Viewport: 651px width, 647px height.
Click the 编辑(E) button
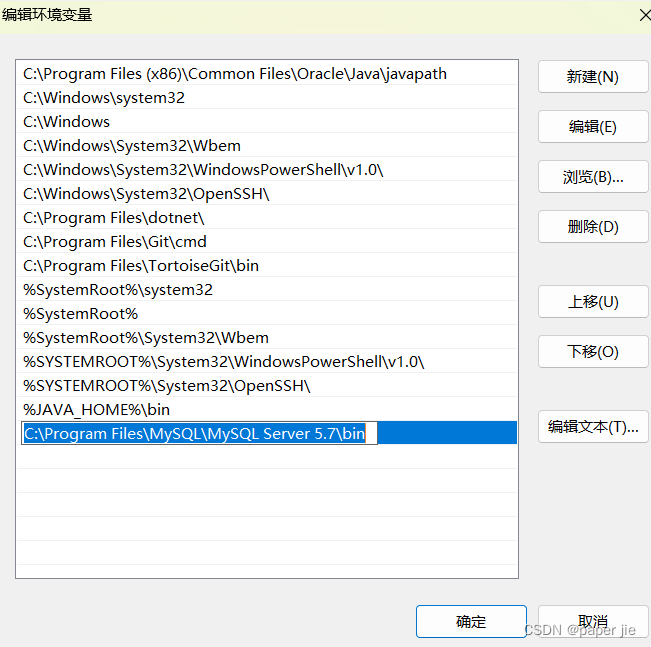(x=593, y=127)
